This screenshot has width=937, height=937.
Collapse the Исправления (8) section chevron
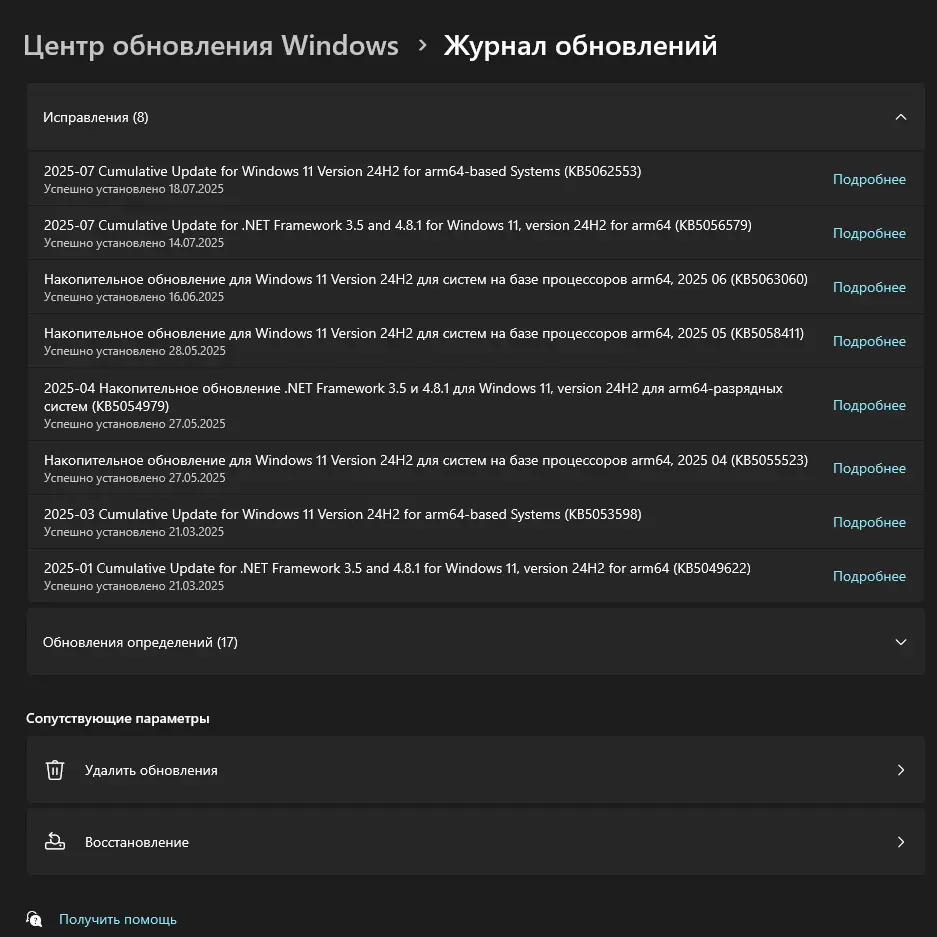tap(900, 117)
